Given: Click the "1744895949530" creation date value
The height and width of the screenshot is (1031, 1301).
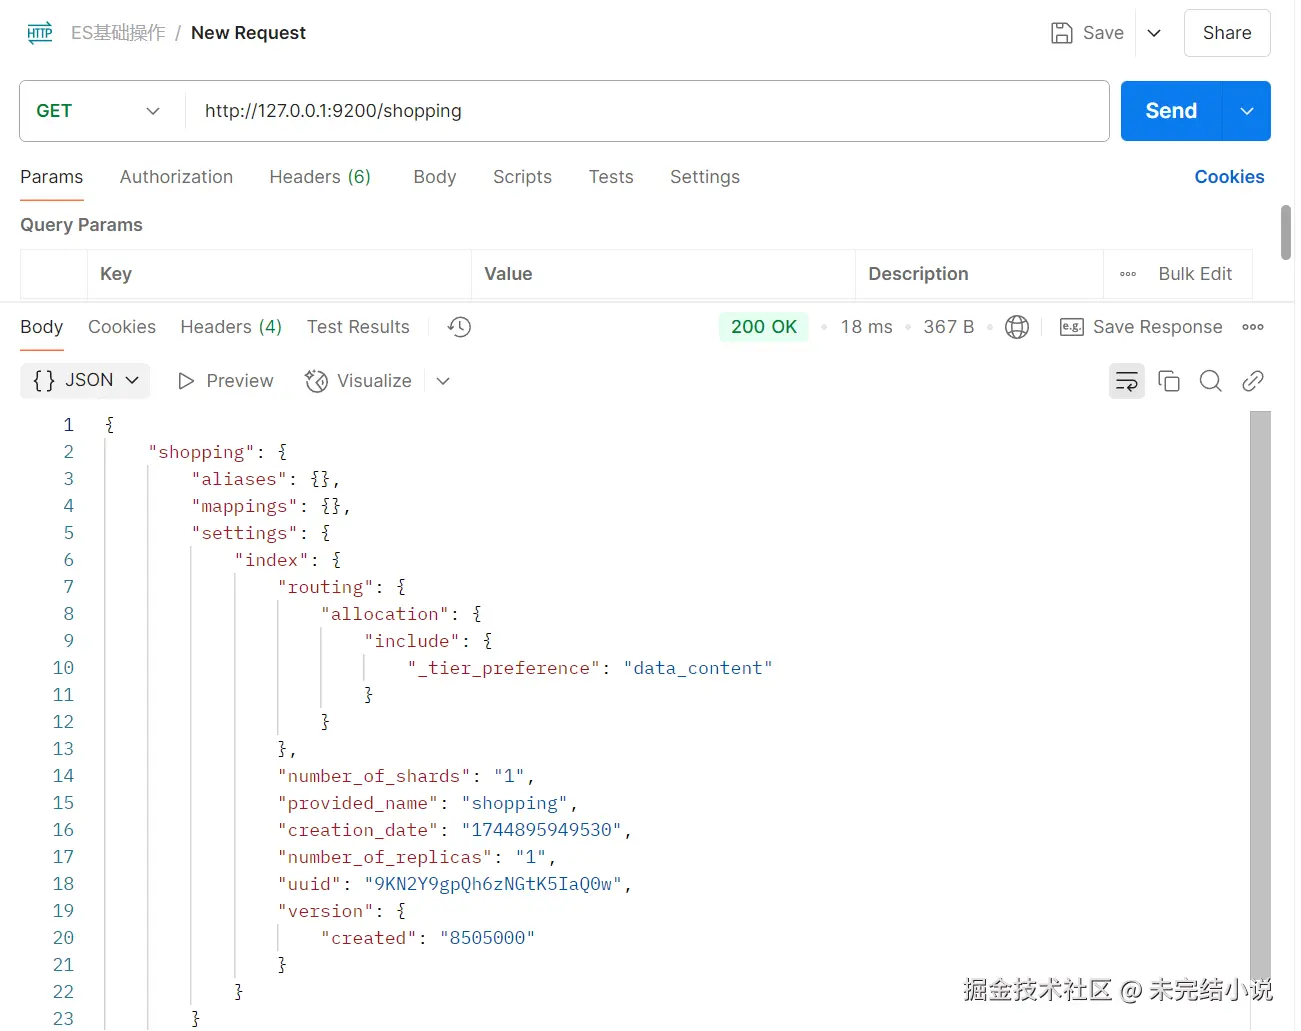Looking at the screenshot, I should pyautogui.click(x=541, y=830).
